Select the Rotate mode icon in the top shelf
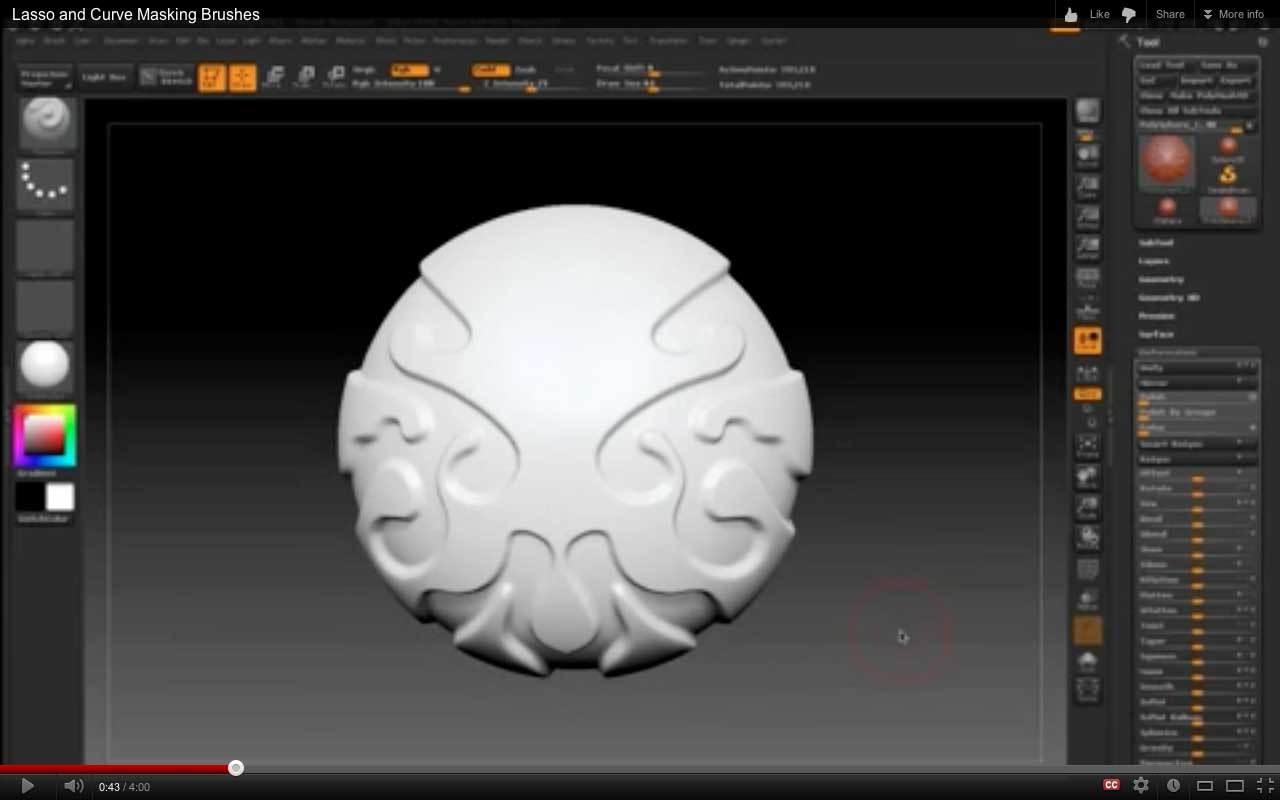The height and width of the screenshot is (800, 1280). click(335, 77)
